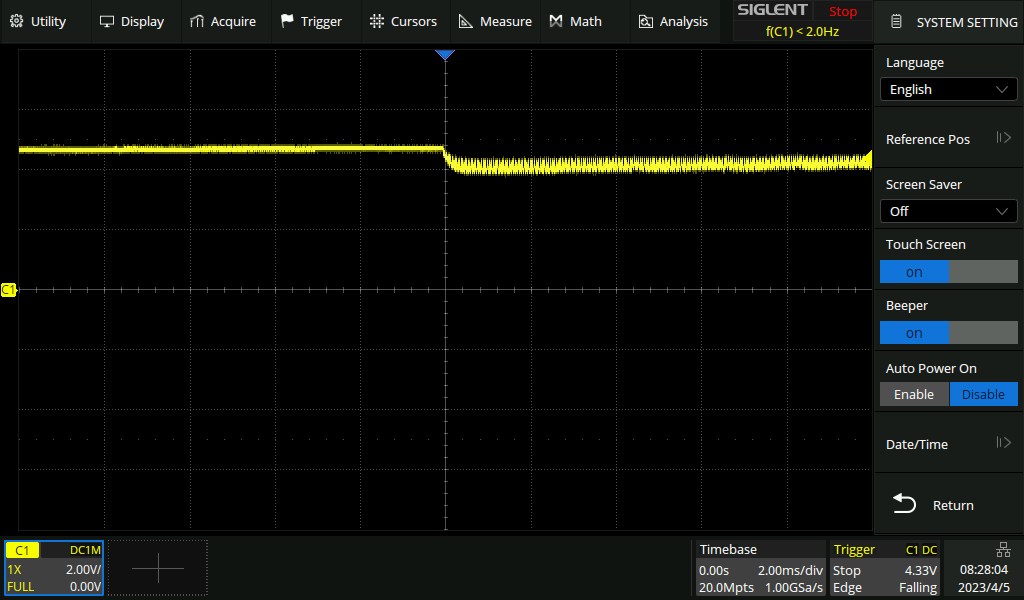The image size is (1024, 600).
Task: Open the Cursors menu
Action: tap(403, 21)
